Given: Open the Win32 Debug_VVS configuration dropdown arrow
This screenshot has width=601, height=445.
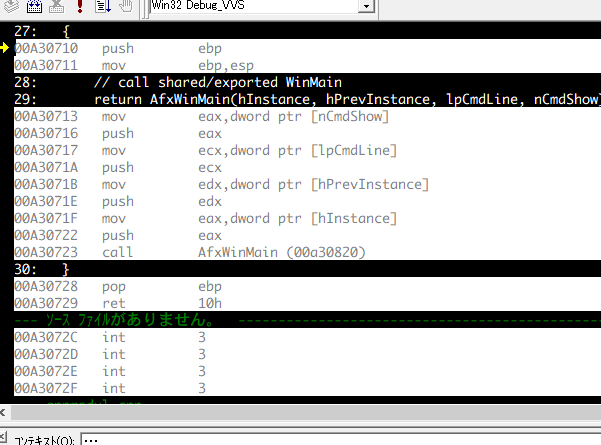Looking at the screenshot, I should click(366, 6).
